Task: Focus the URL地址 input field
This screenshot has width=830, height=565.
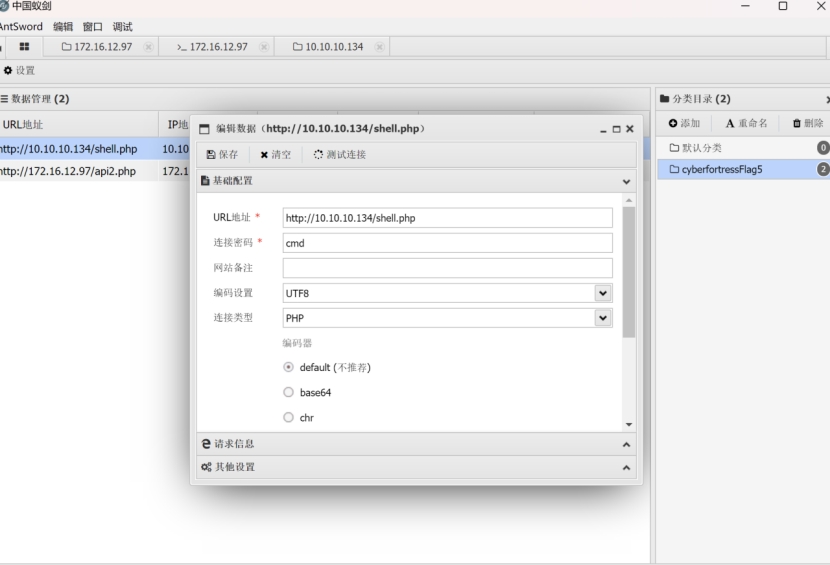Action: pos(447,218)
